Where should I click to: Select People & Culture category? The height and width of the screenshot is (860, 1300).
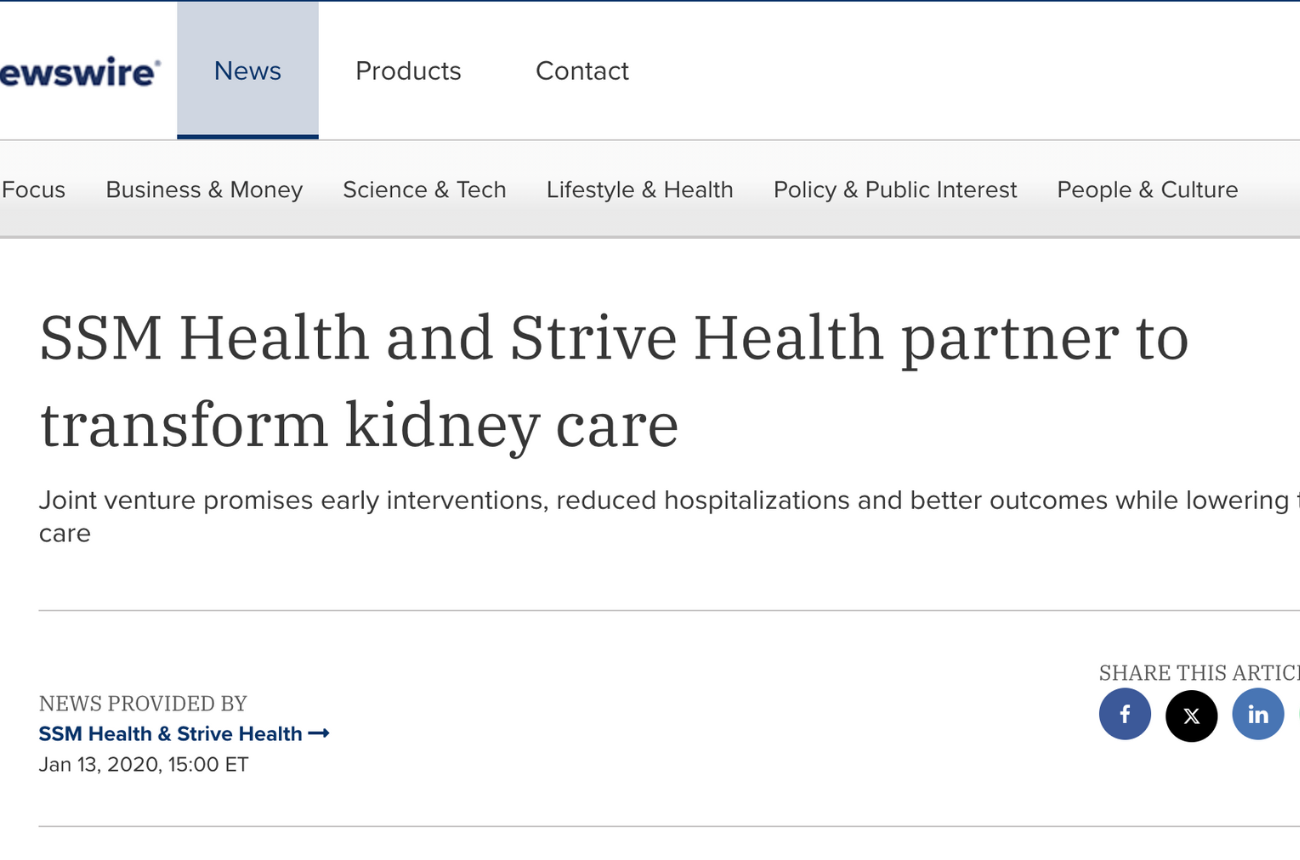(1147, 189)
